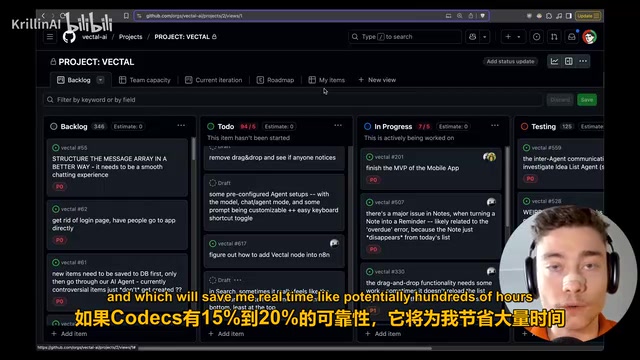Expand the Copilot dropdown arrow

point(484,37)
